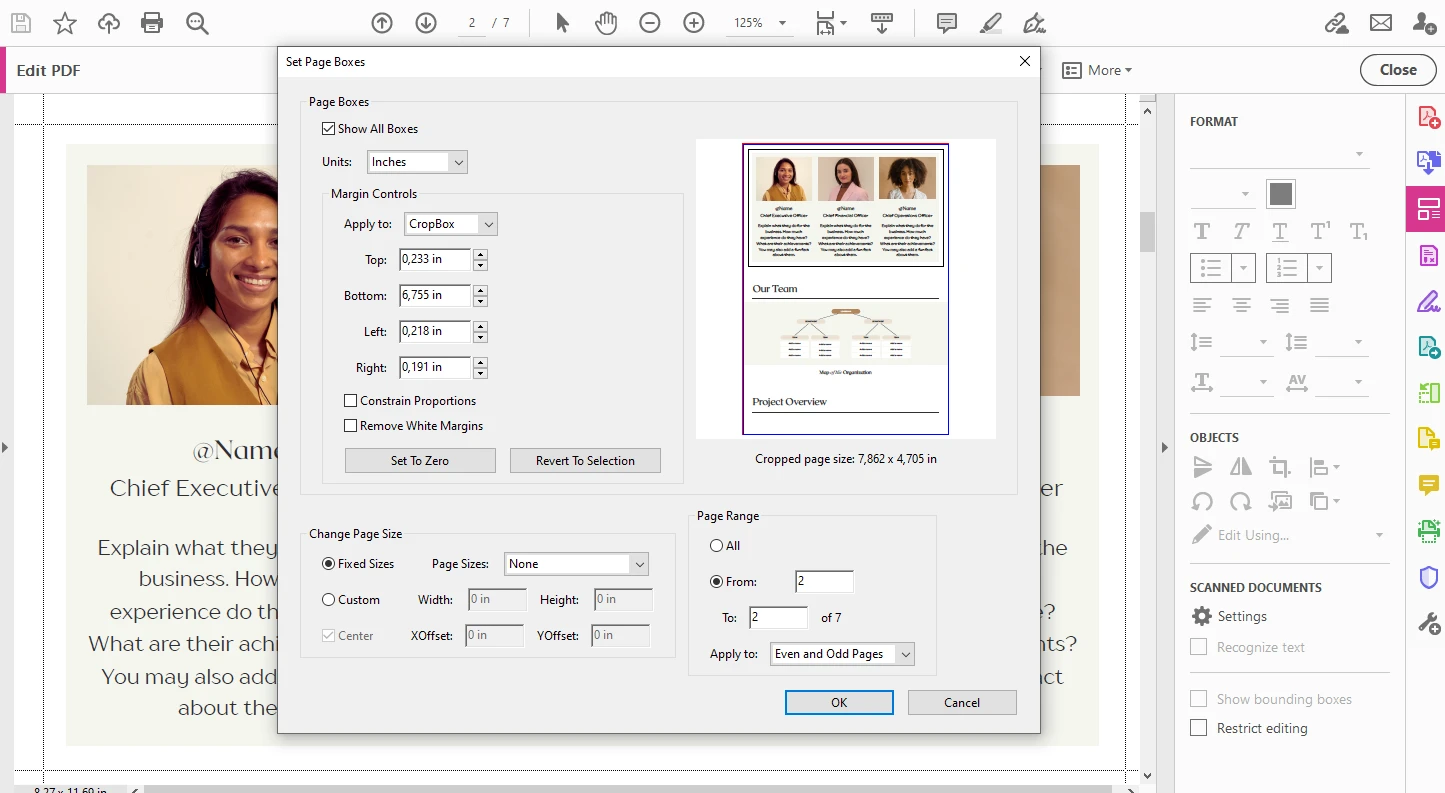Image resolution: width=1445 pixels, height=793 pixels.
Task: Click the page preview thumbnail
Action: pos(846,289)
